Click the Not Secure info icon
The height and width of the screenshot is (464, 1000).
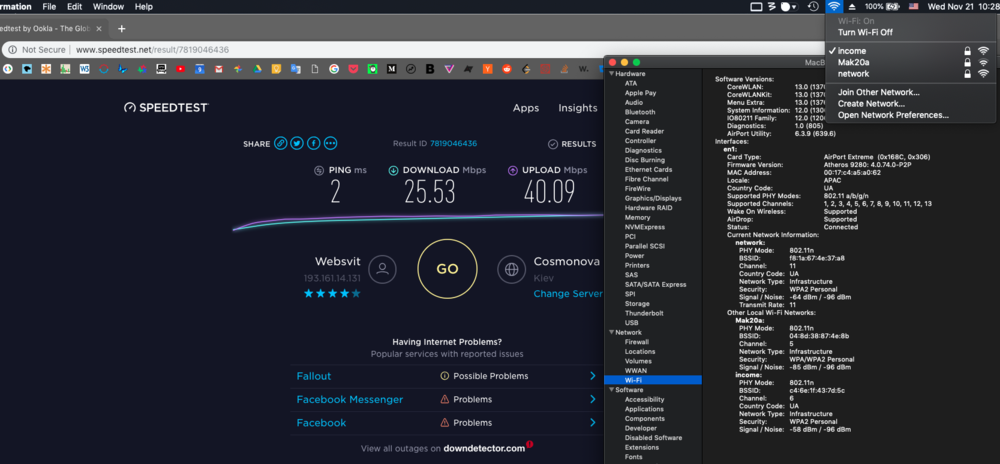tap(13, 50)
